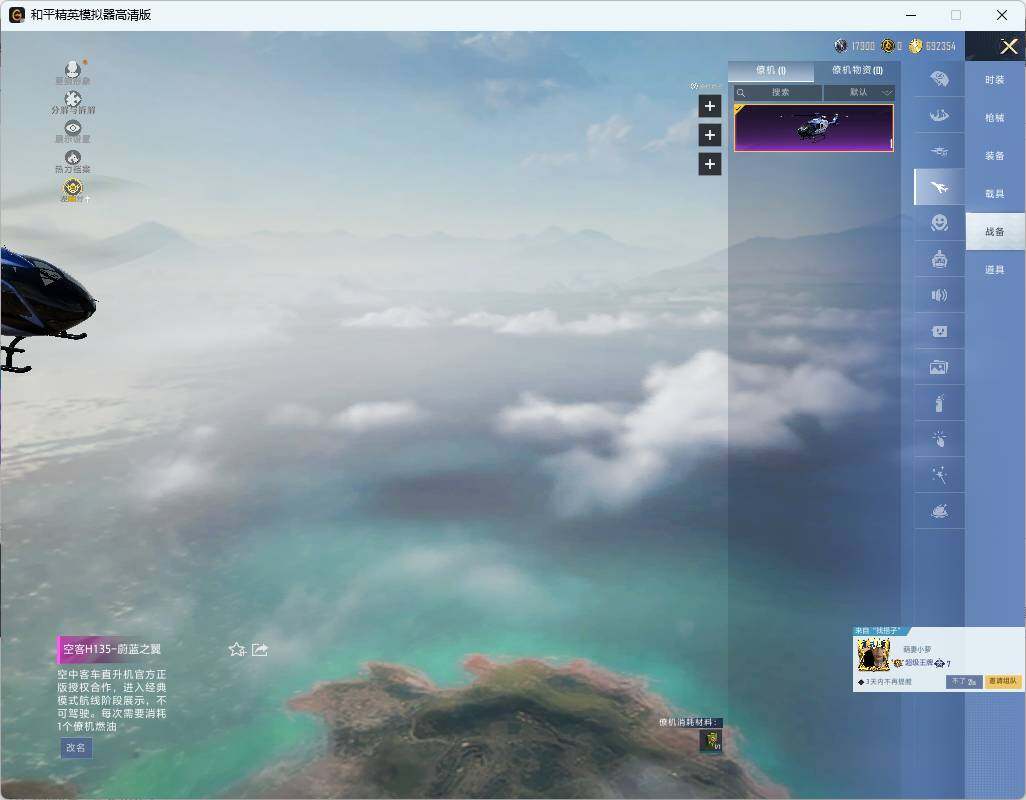The image size is (1026, 800).
Task: Open 分解与拆解 disassemble tool
Action: pyautogui.click(x=73, y=102)
